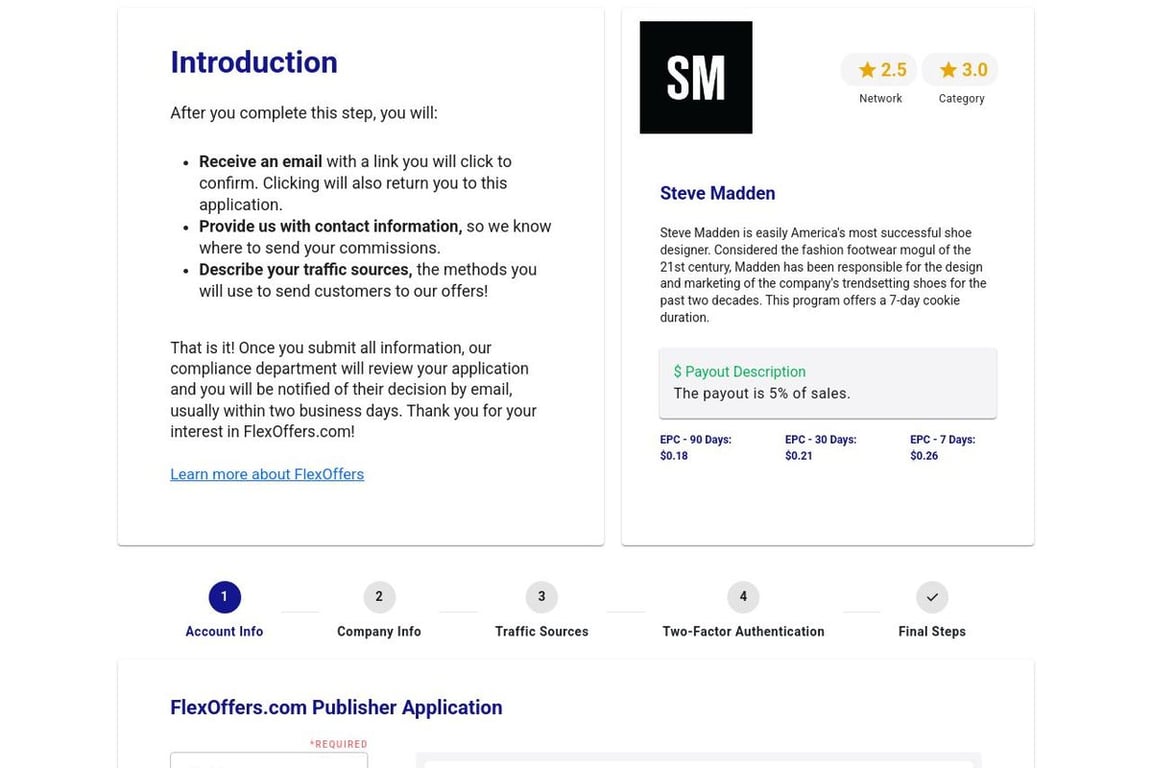
Task: Click the Steve Madden title
Action: [x=718, y=193]
